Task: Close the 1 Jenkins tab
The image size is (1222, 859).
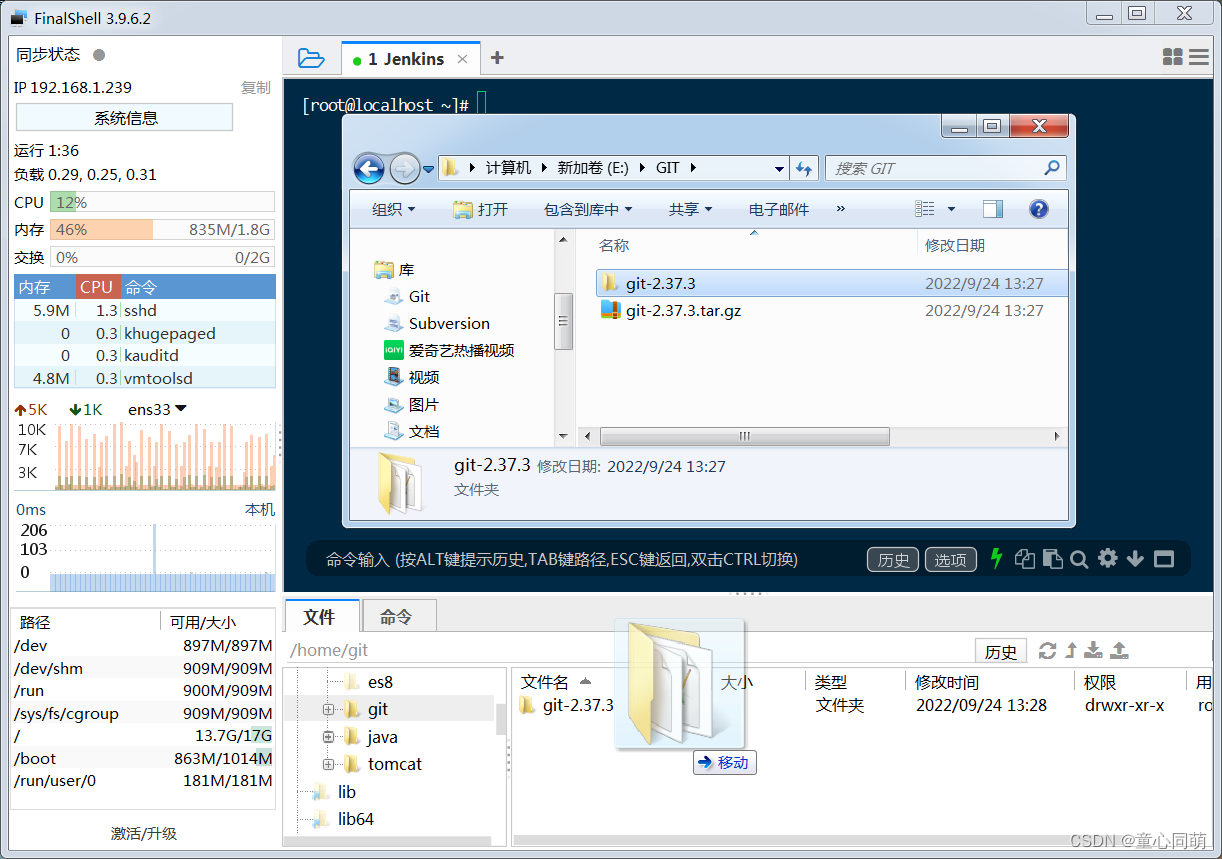Action: (x=462, y=59)
